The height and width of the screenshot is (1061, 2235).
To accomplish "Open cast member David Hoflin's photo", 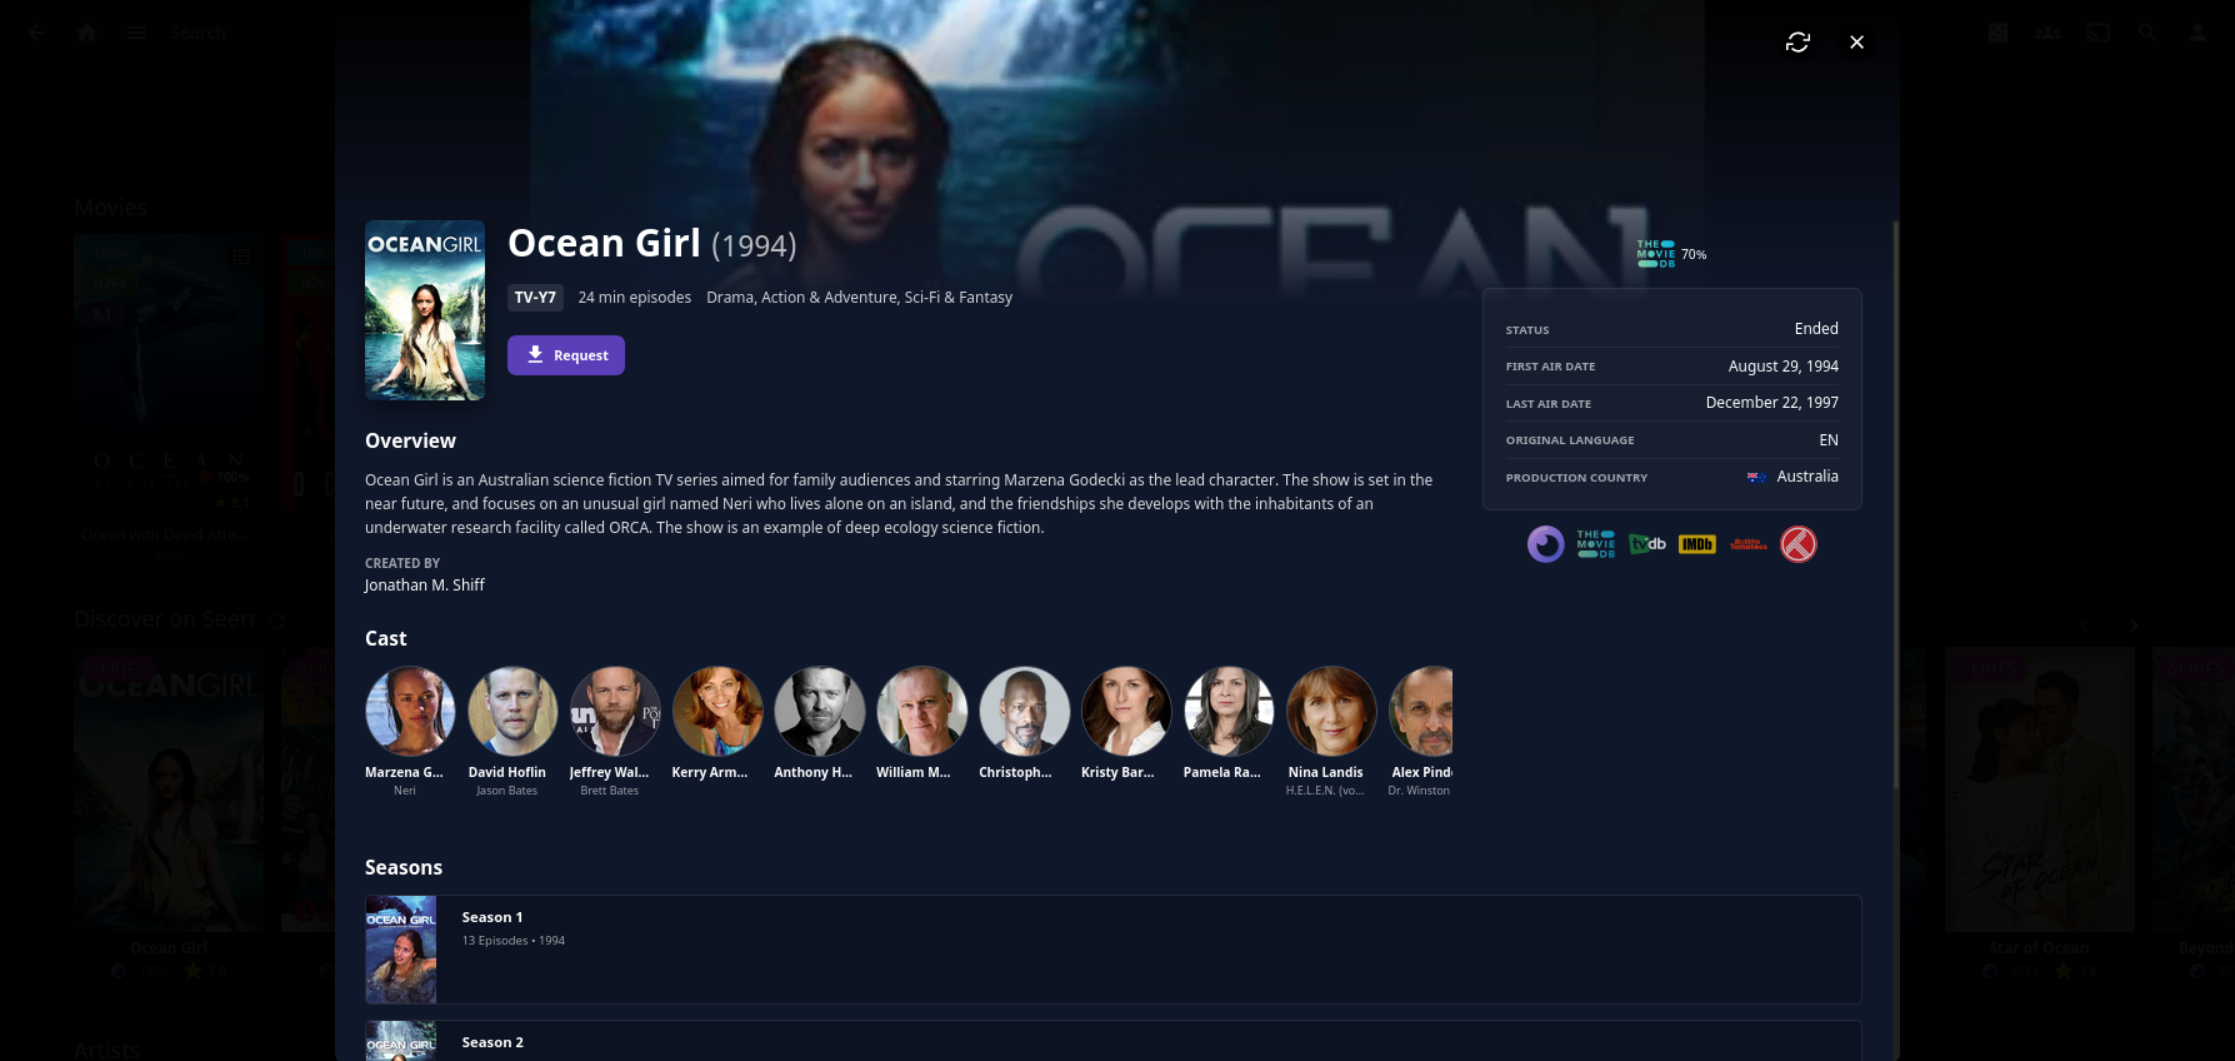I will point(512,711).
